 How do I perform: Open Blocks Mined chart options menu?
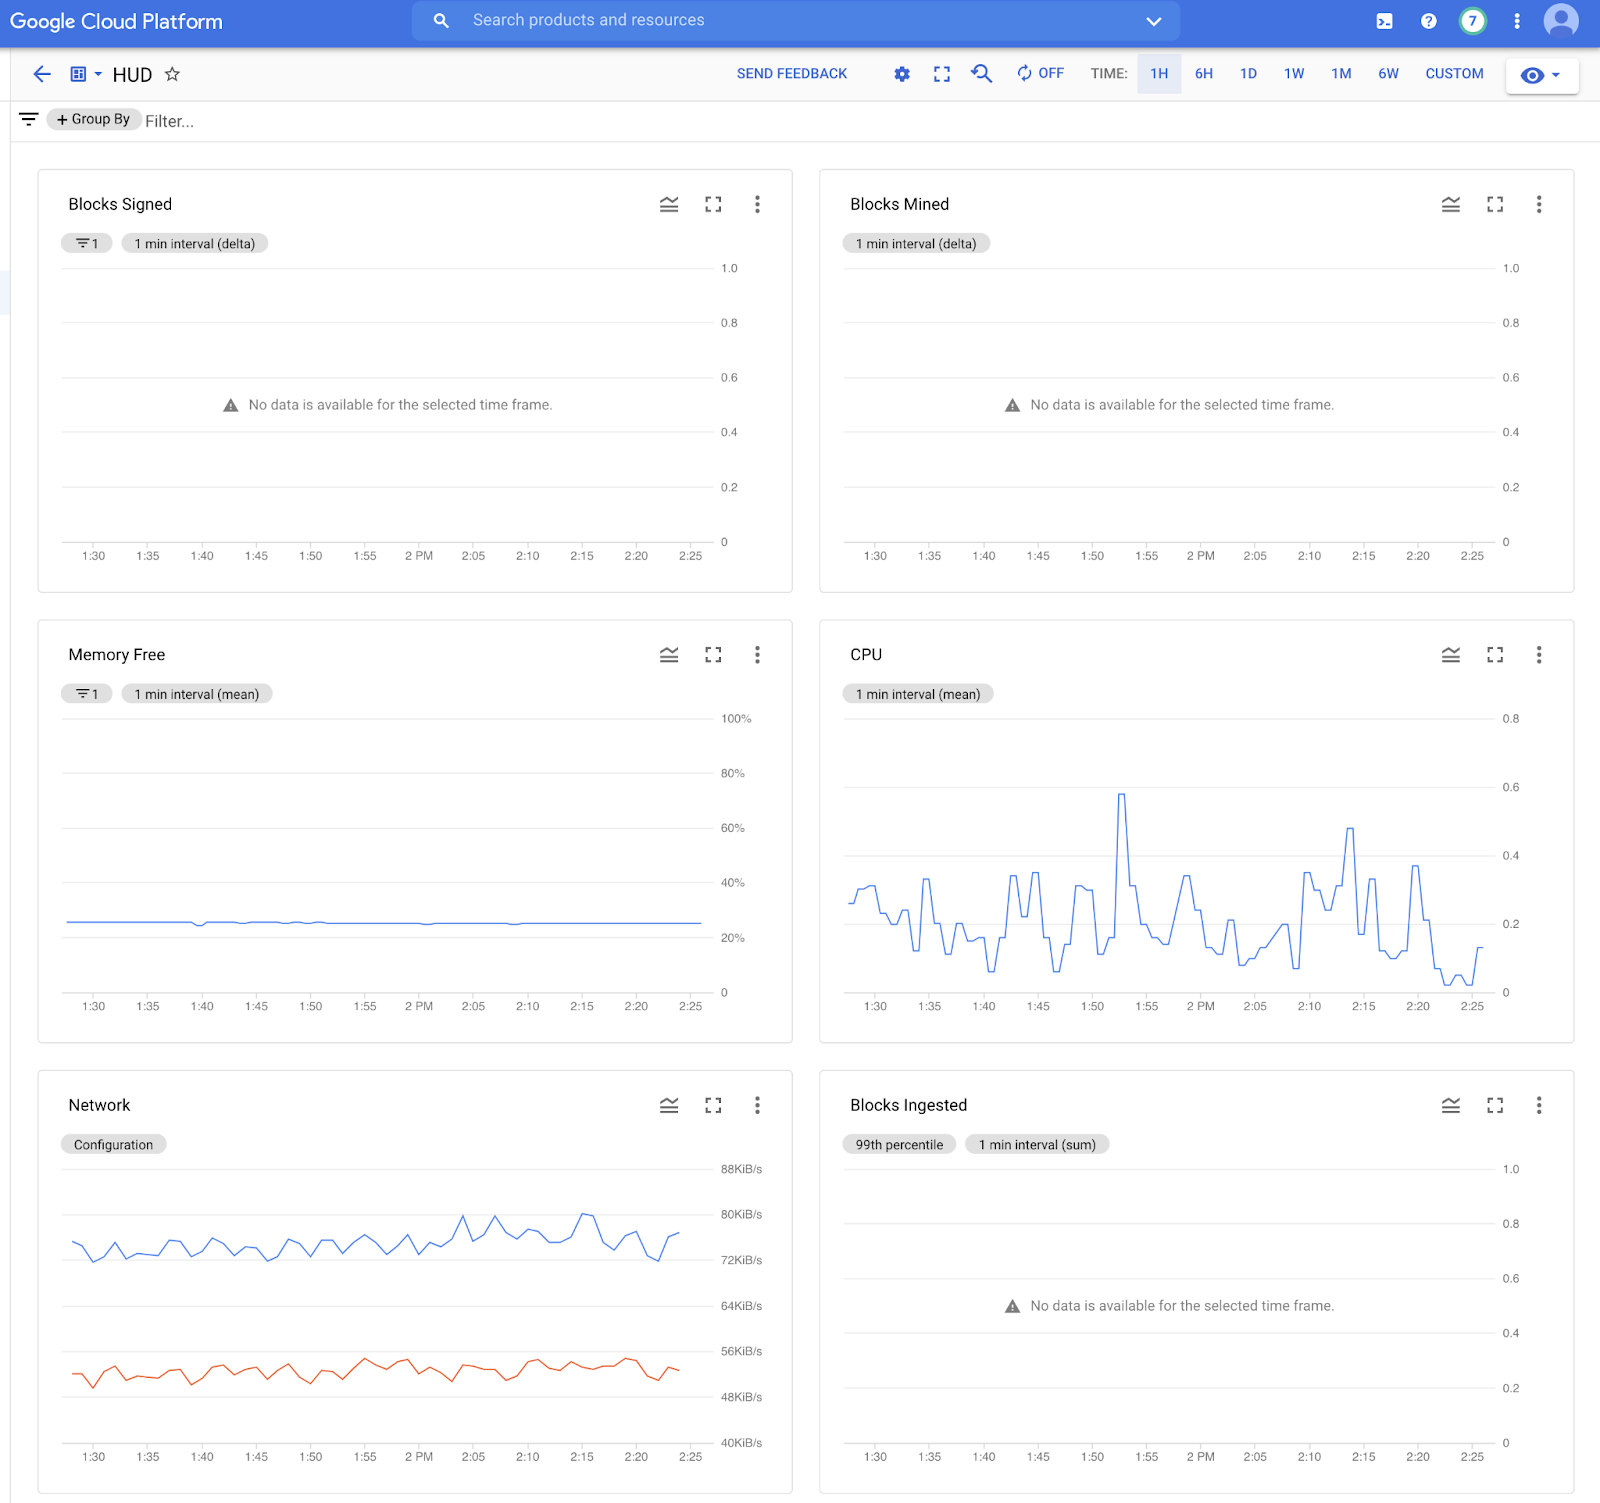pyautogui.click(x=1538, y=204)
